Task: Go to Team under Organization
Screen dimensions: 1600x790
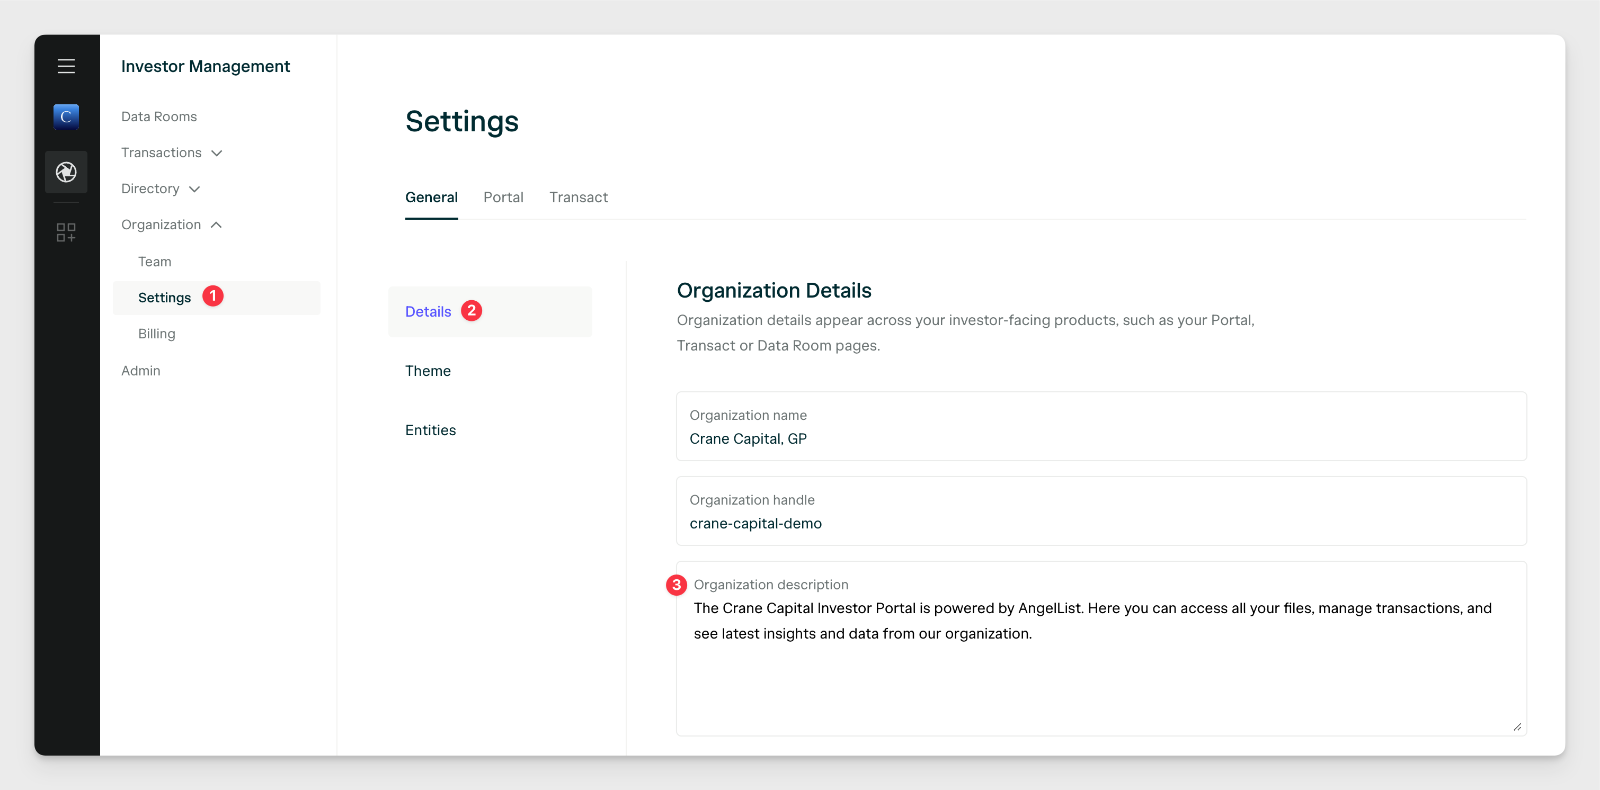Action: [x=155, y=262]
